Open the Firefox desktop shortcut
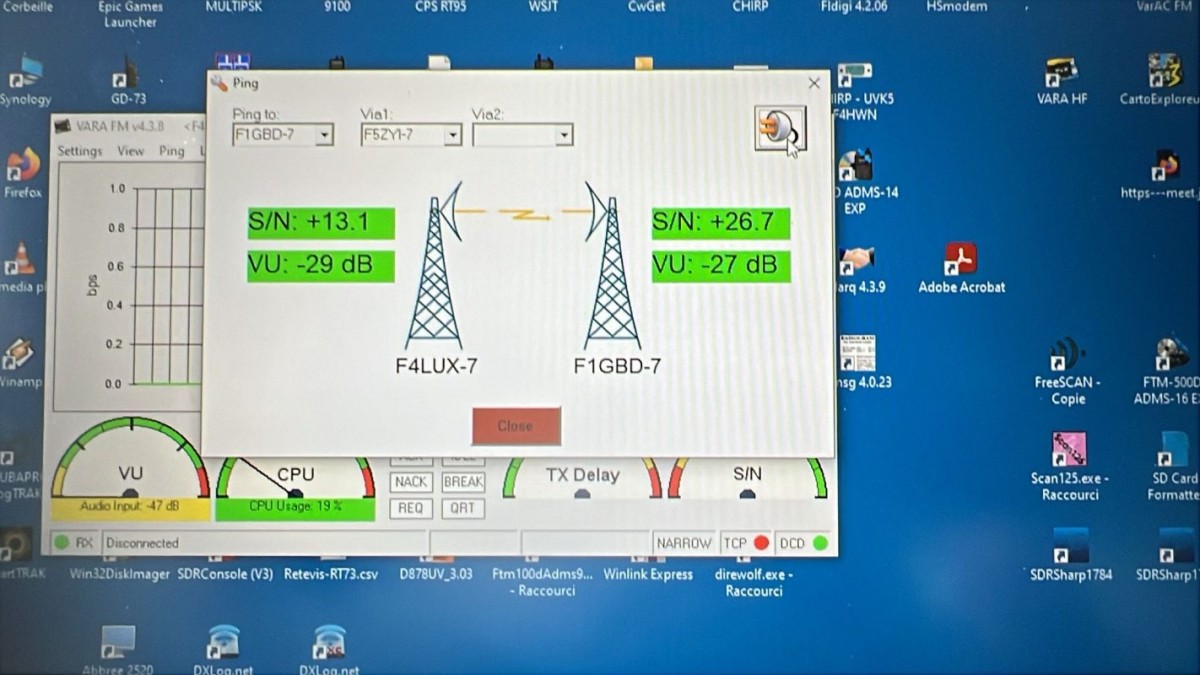1200x675 pixels. (x=21, y=172)
